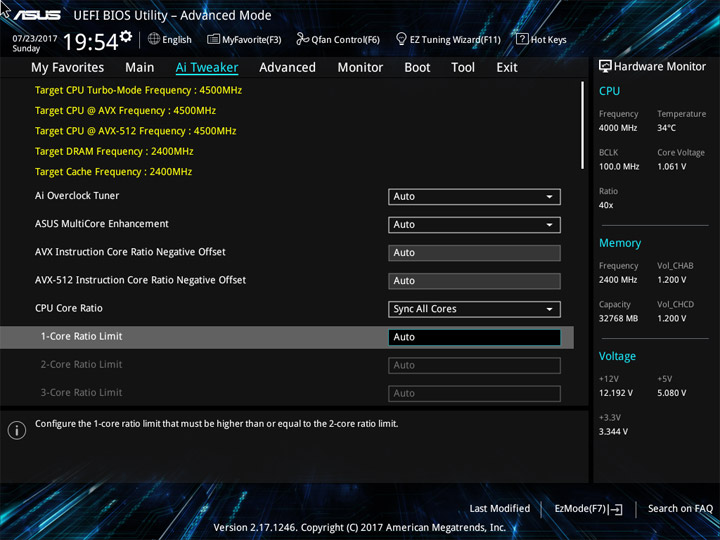The width and height of the screenshot is (720, 540).
Task: Click the settings list scrollbar
Action: (582, 125)
